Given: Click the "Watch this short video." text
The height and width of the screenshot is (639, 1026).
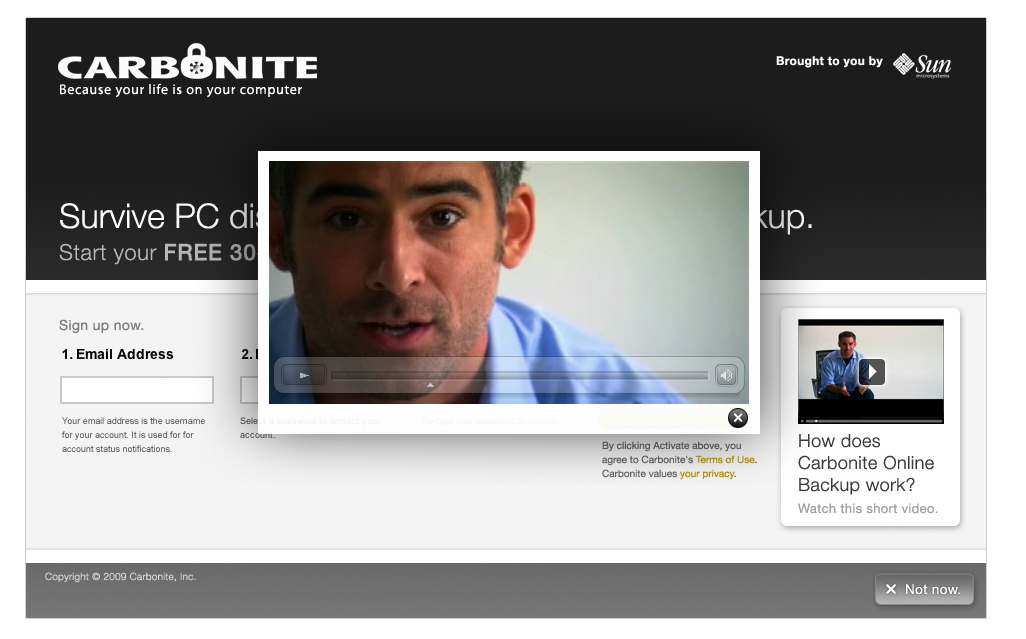Looking at the screenshot, I should click(867, 509).
